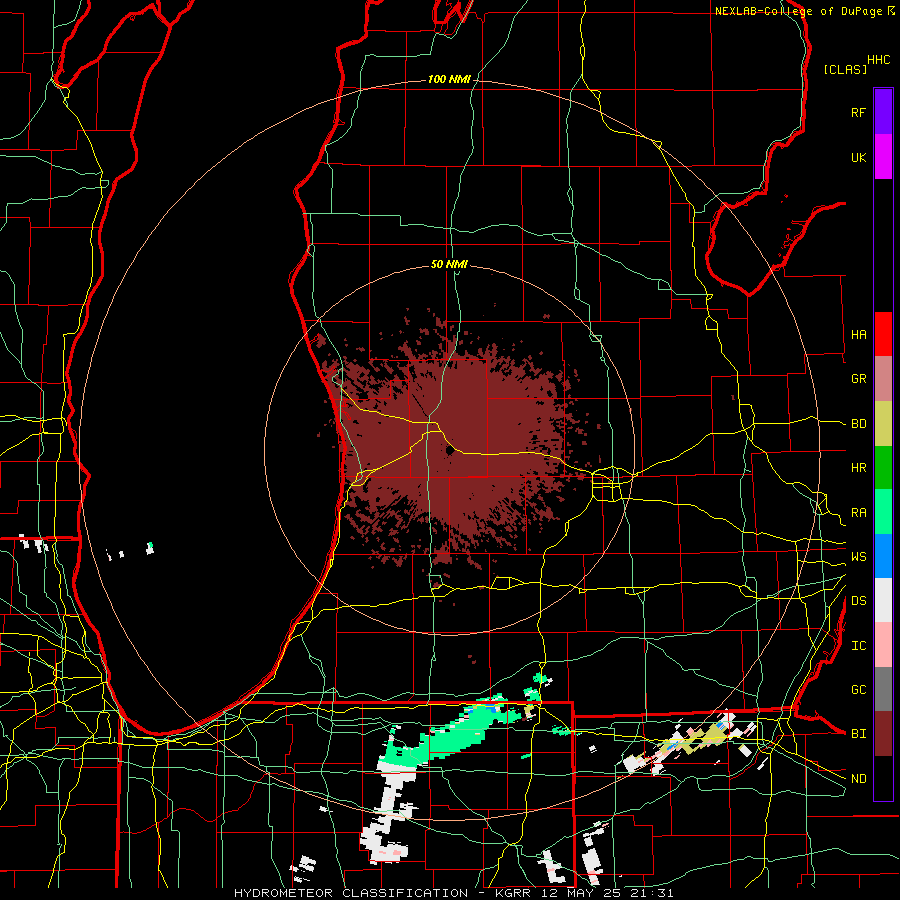Click the "[CLAS]" units label

(x=845, y=69)
